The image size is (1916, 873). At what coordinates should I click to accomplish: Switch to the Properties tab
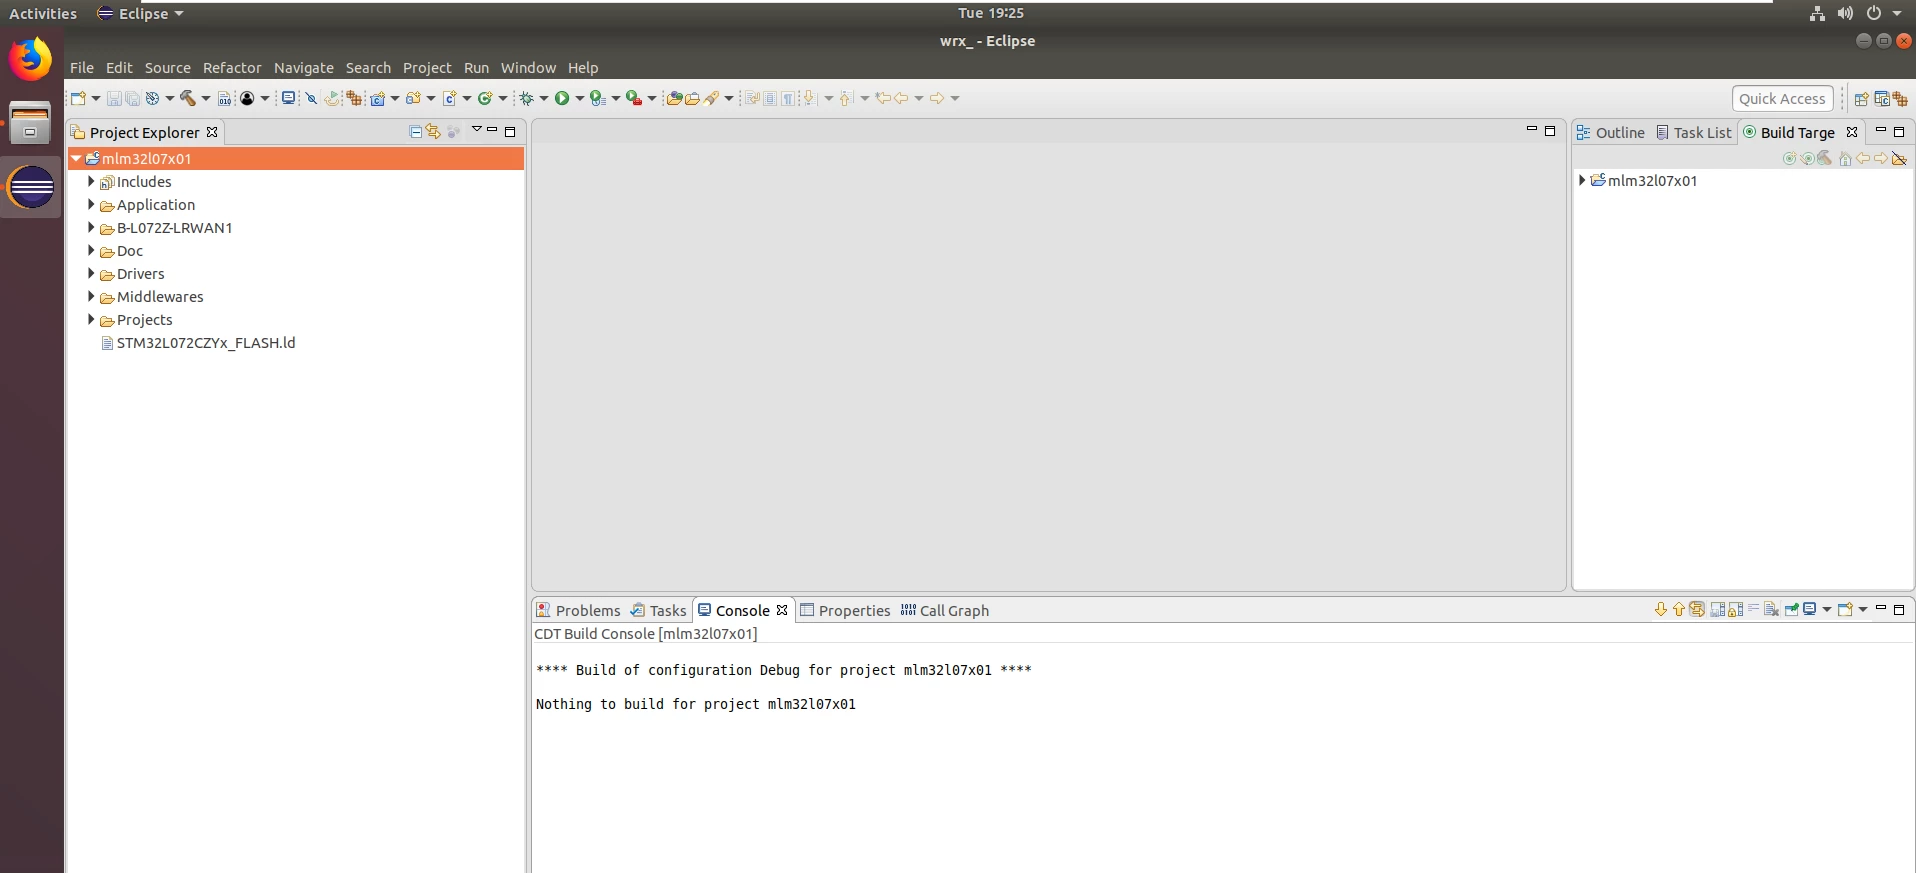846,611
